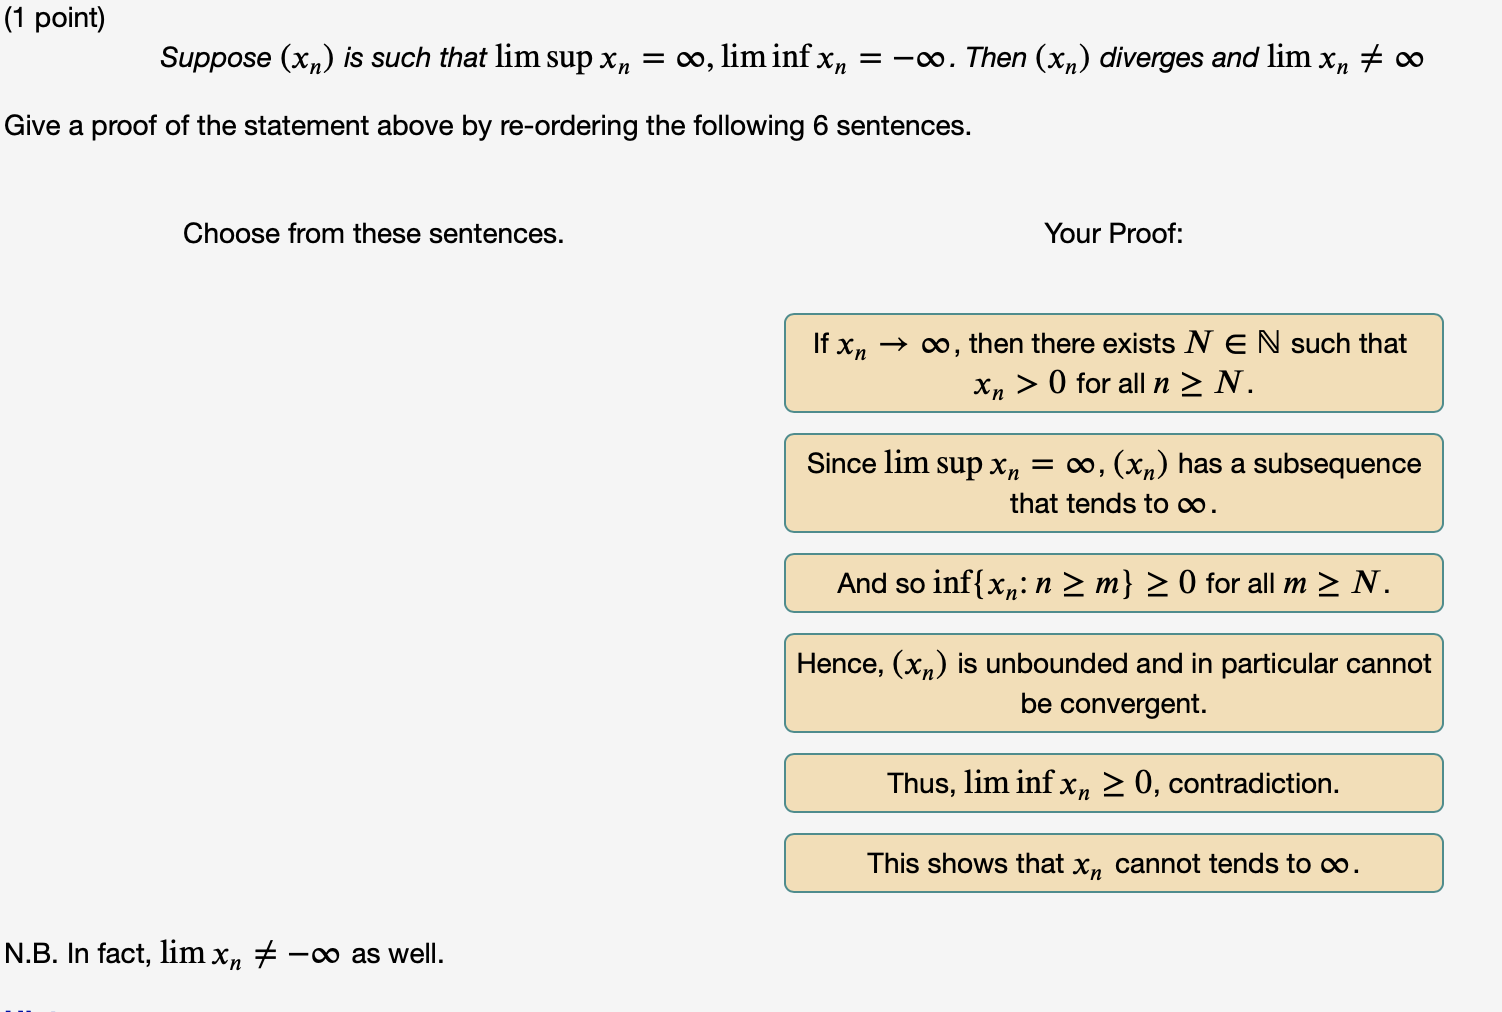Click the '(1 point)' label
This screenshot has width=1502, height=1012.
(x=55, y=18)
